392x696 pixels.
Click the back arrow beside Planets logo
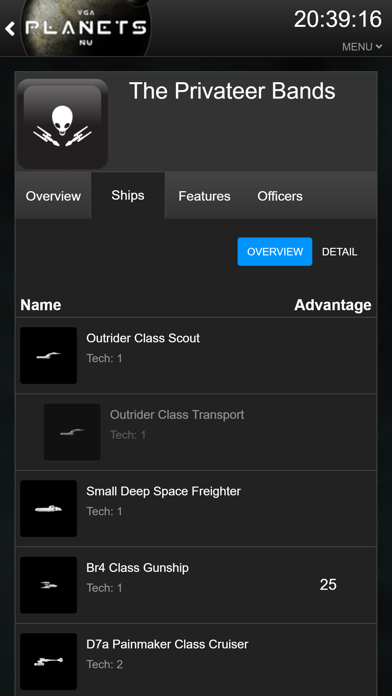10,29
